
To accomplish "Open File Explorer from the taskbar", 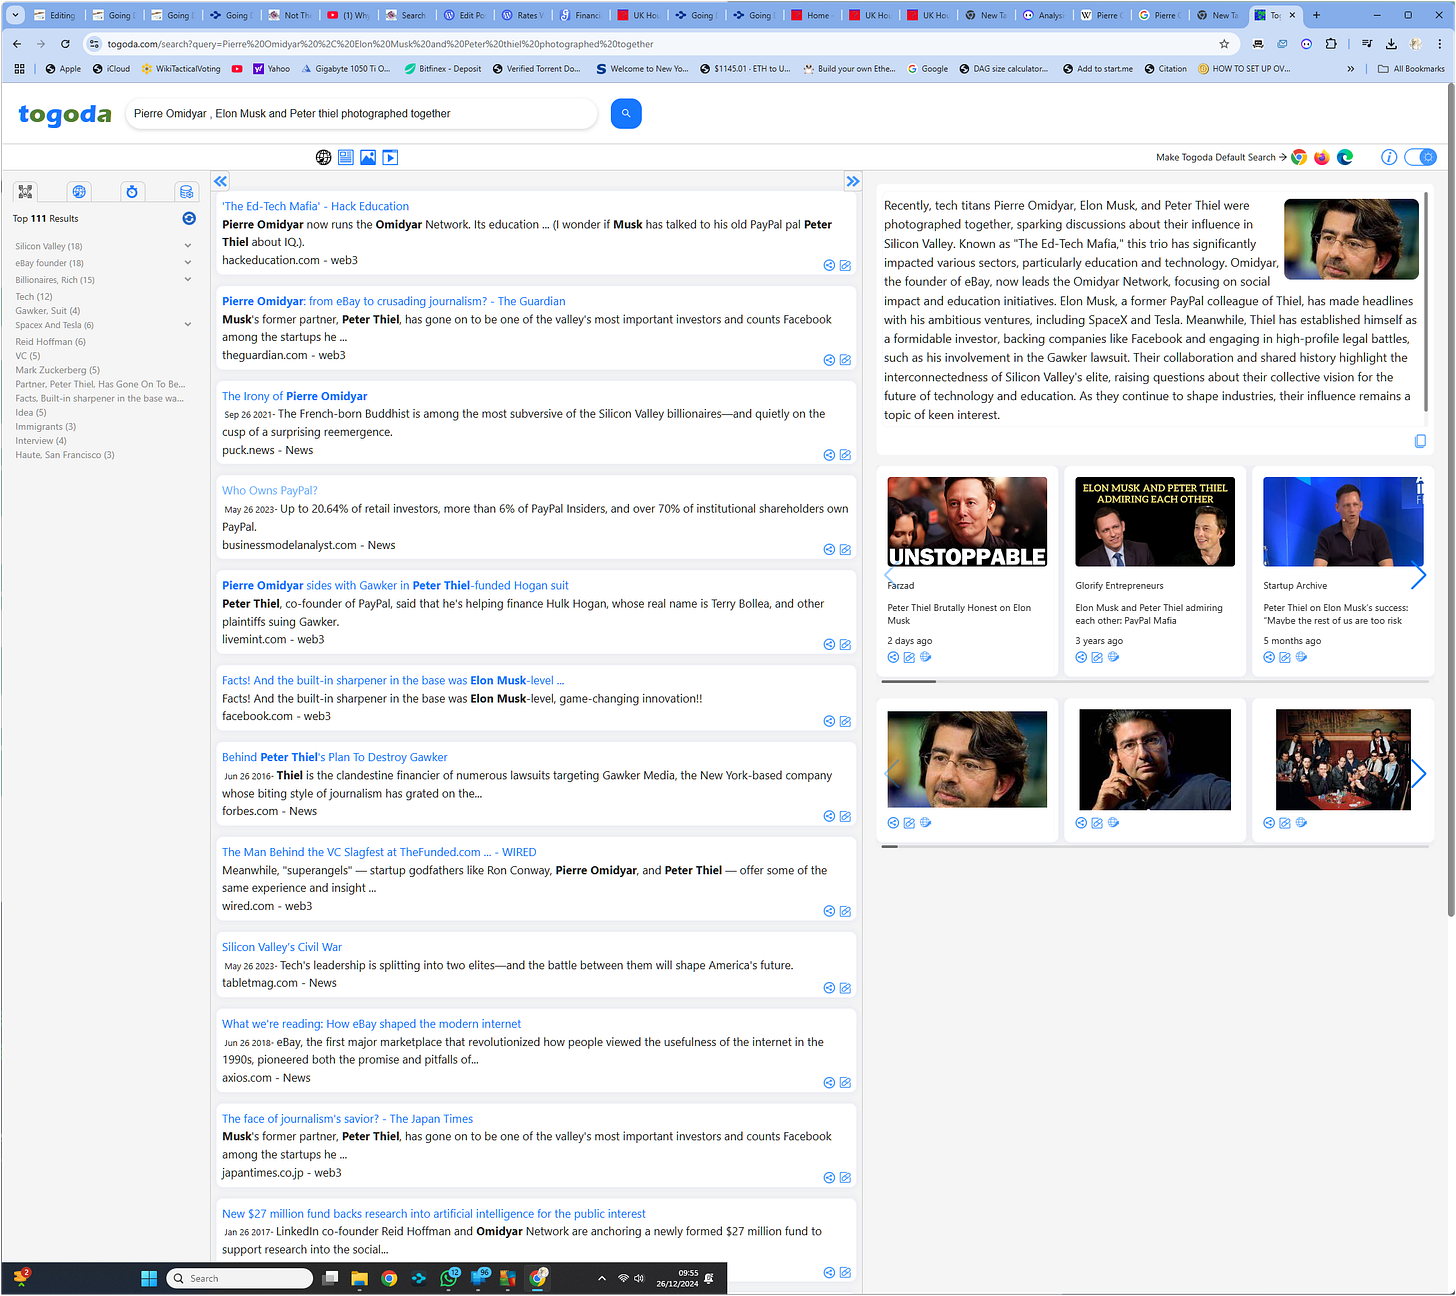I will 359,1278.
